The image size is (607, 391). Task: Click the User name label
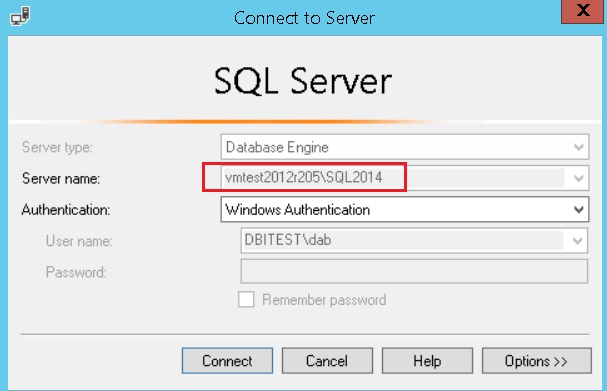(x=79, y=241)
